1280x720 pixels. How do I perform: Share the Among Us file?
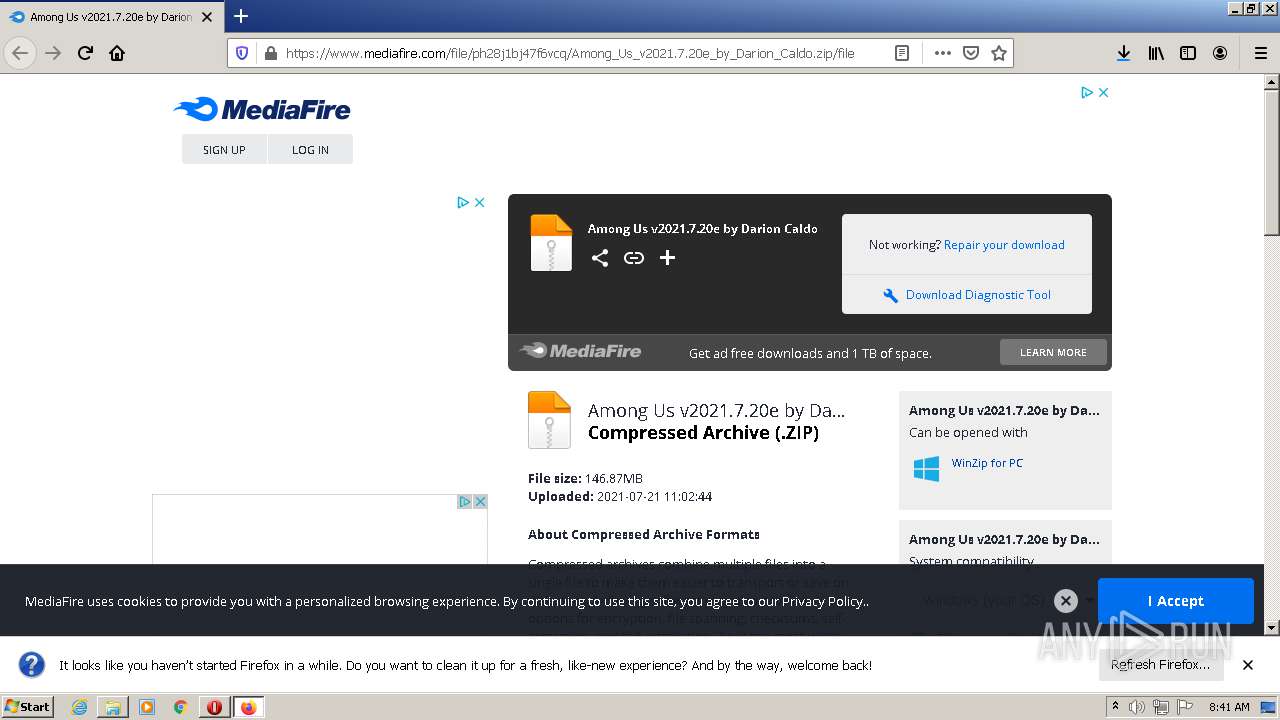[599, 258]
